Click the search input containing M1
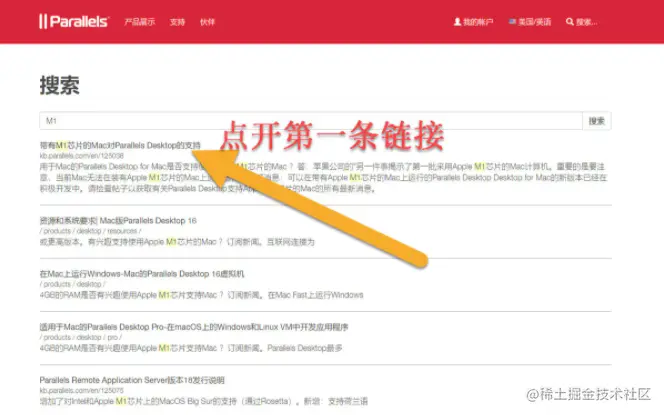The width and height of the screenshot is (664, 415). click(x=311, y=121)
